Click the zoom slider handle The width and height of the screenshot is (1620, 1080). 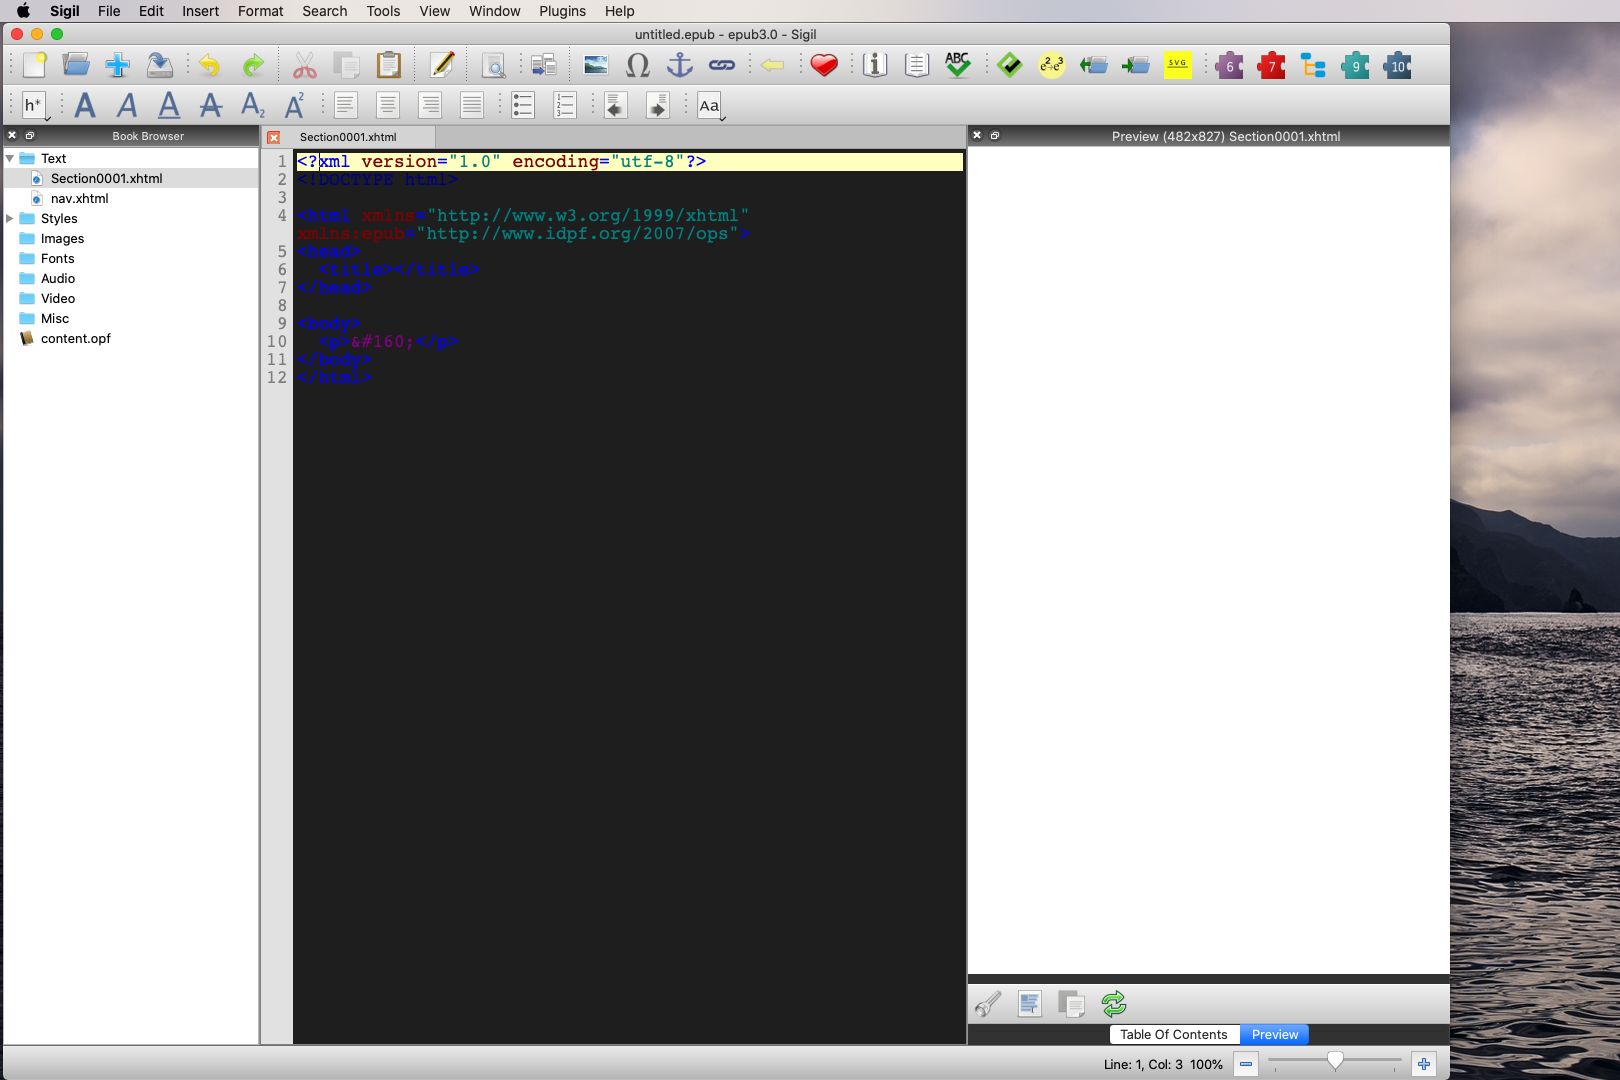(x=1335, y=1061)
